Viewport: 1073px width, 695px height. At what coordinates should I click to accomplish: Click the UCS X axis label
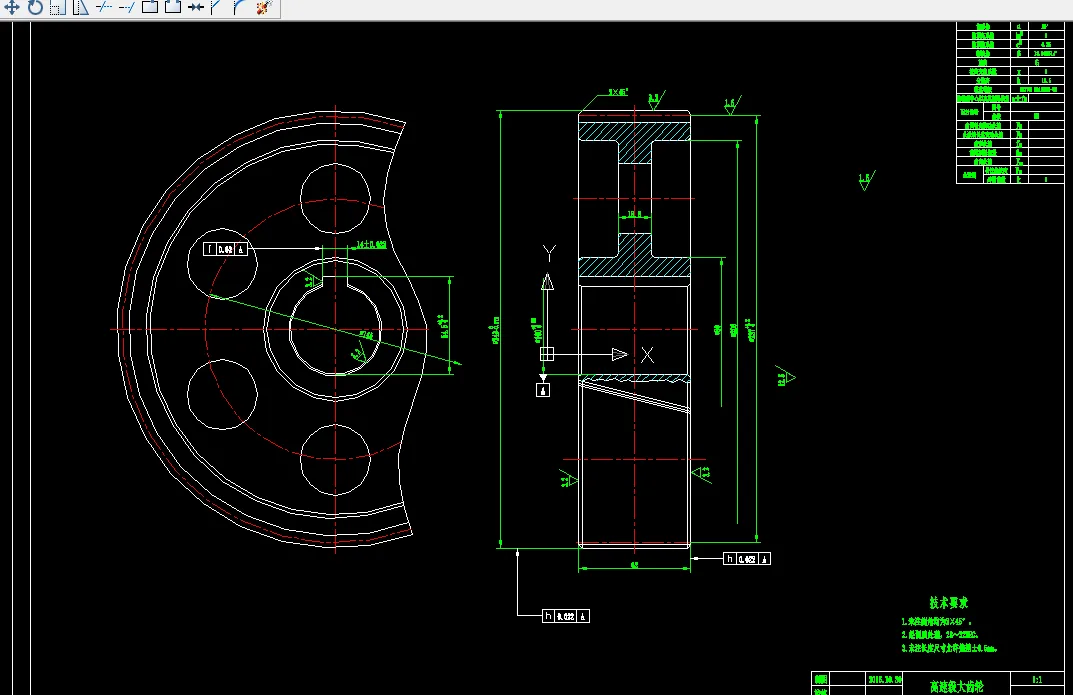tap(647, 354)
